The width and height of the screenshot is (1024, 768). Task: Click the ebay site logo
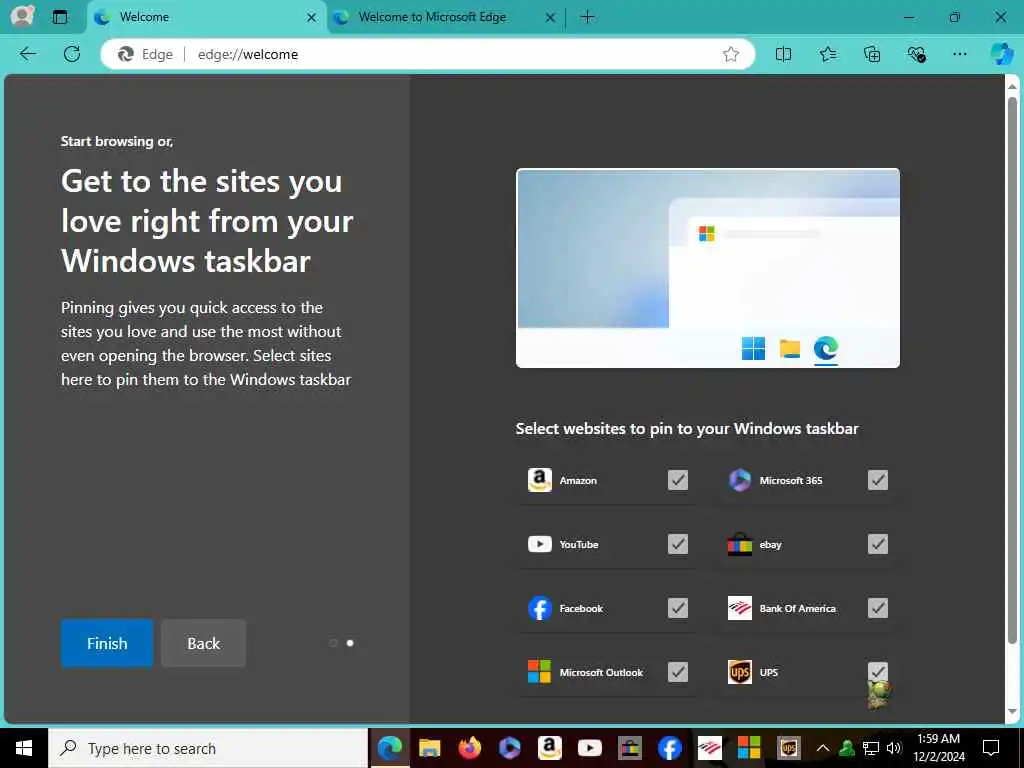coord(740,544)
